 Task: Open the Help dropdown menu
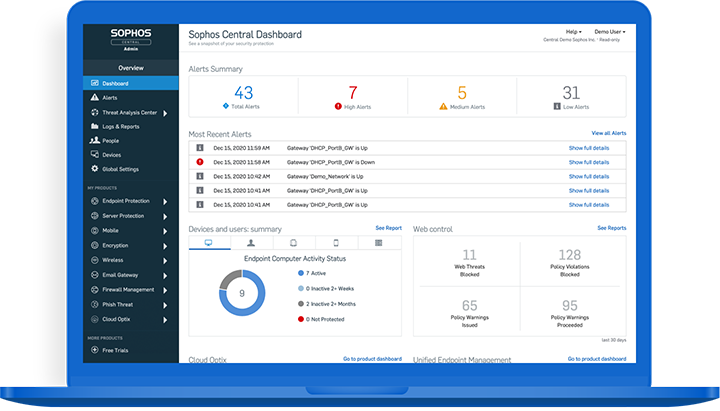pyautogui.click(x=572, y=32)
